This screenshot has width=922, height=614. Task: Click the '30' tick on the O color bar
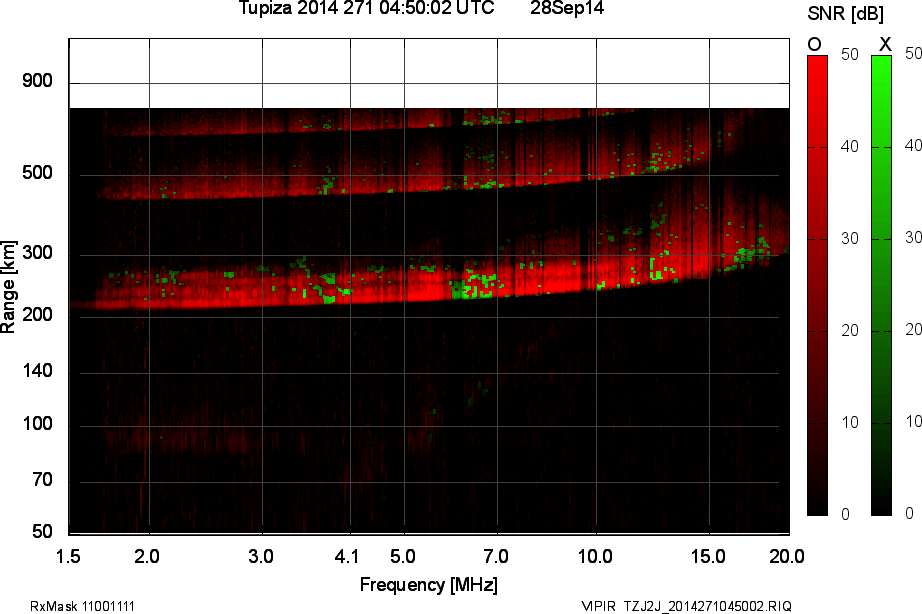pyautogui.click(x=850, y=239)
